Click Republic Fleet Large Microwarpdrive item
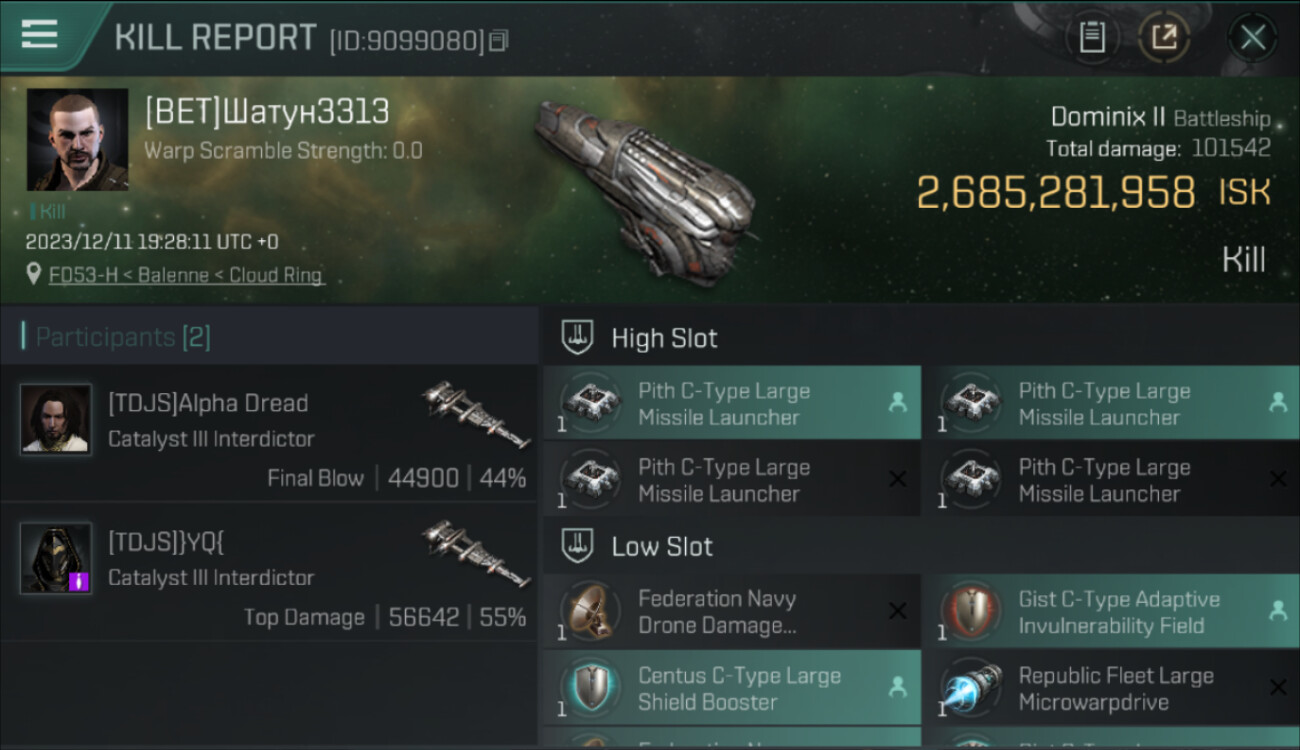This screenshot has width=1300, height=750. [x=1112, y=688]
